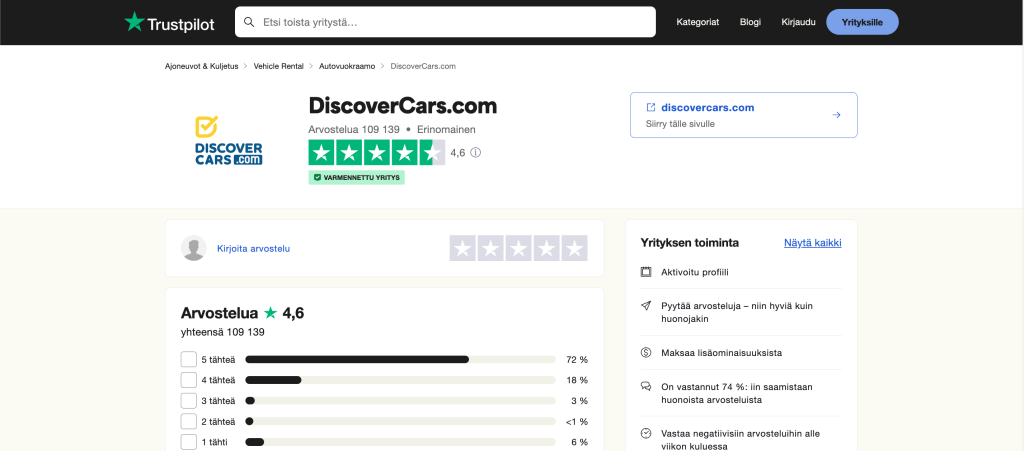Click the search magnifier icon
Screen dimensions: 1024x451
pyautogui.click(x=249, y=22)
